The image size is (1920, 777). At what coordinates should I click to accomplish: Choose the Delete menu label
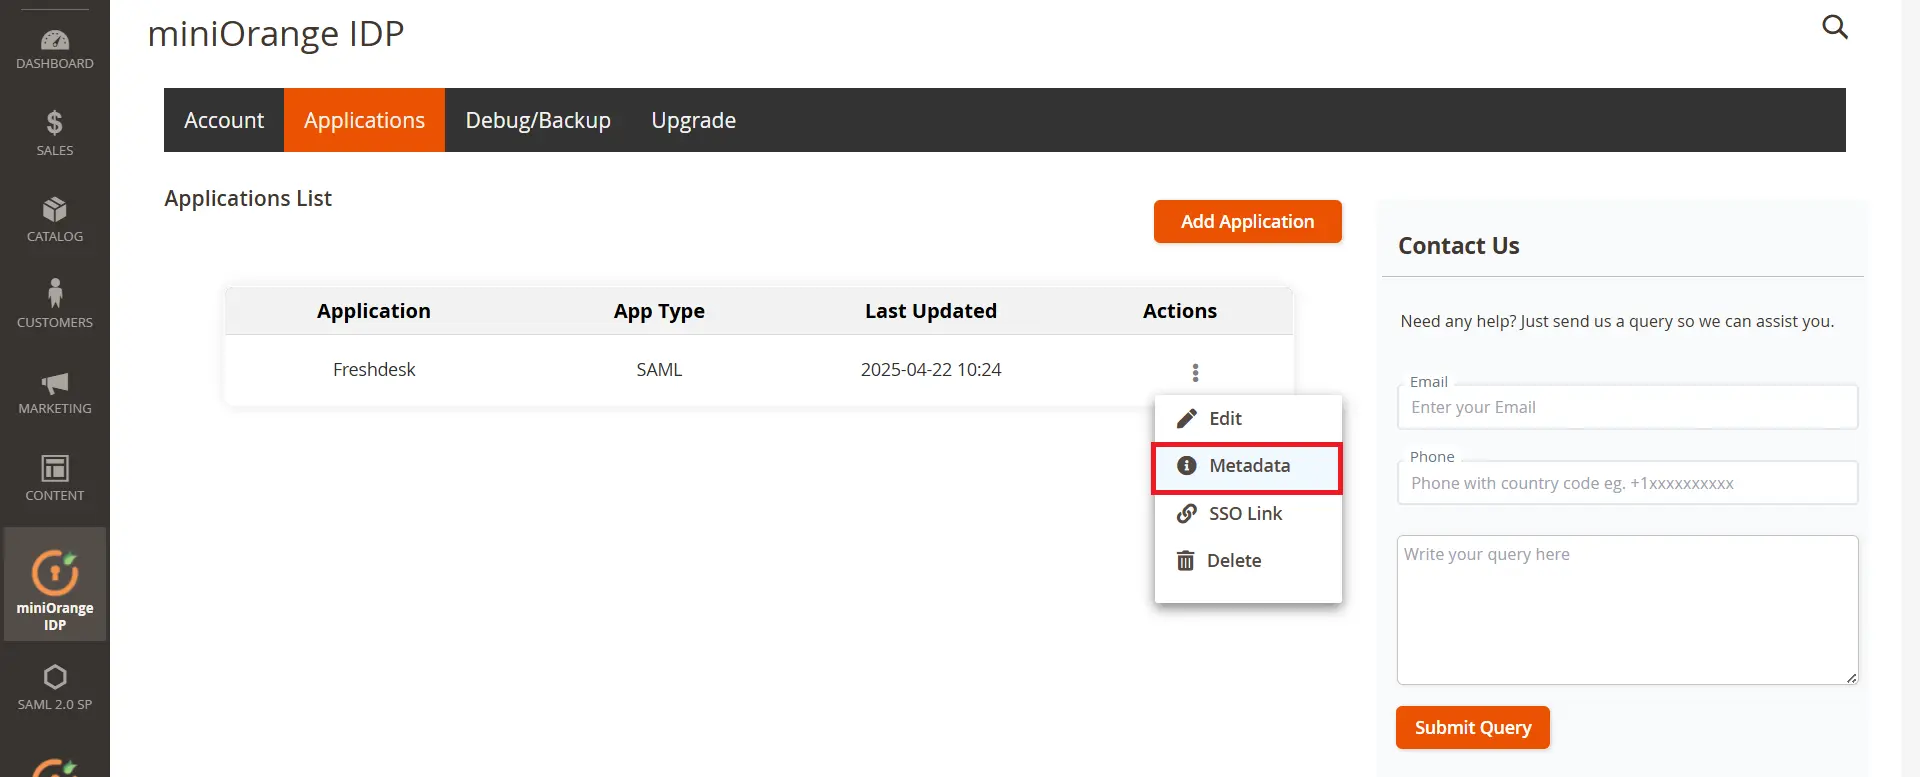(x=1234, y=560)
